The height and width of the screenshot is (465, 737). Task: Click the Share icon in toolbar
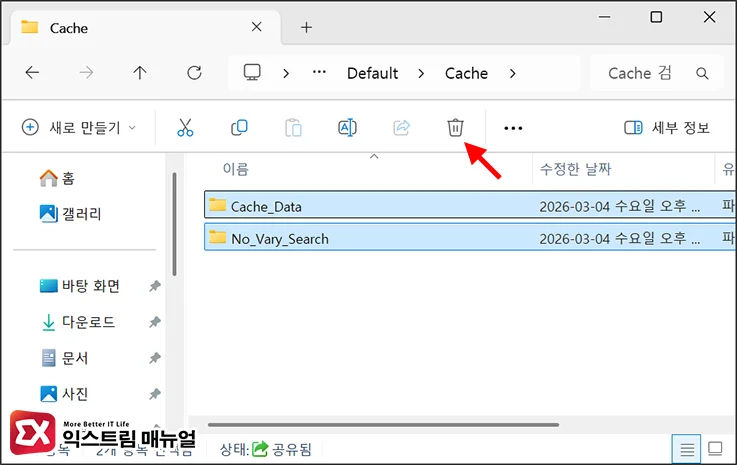[x=401, y=127]
